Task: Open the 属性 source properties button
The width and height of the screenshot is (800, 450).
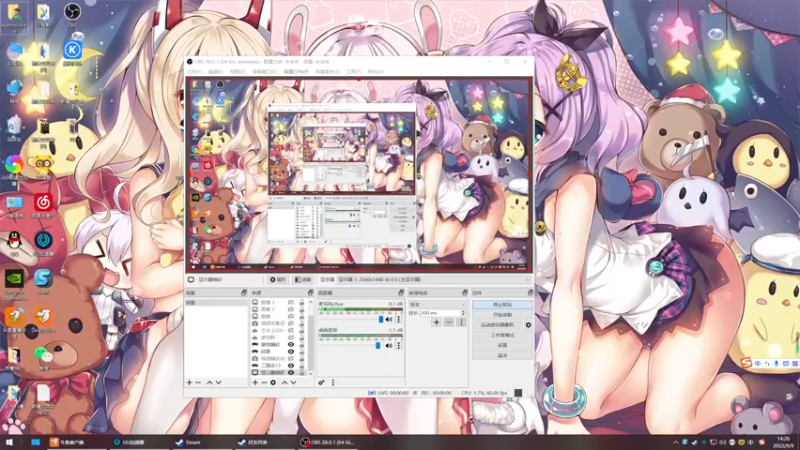Action: coord(278,280)
